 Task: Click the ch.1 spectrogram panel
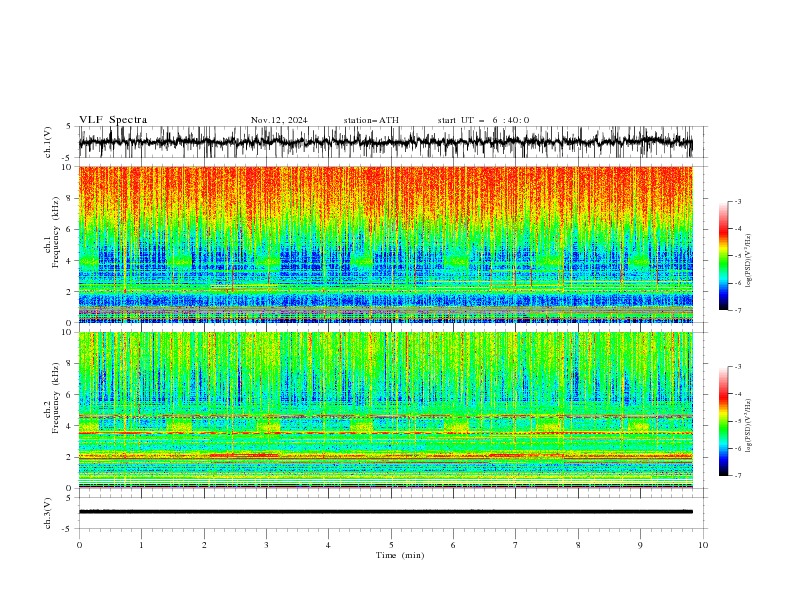385,244
